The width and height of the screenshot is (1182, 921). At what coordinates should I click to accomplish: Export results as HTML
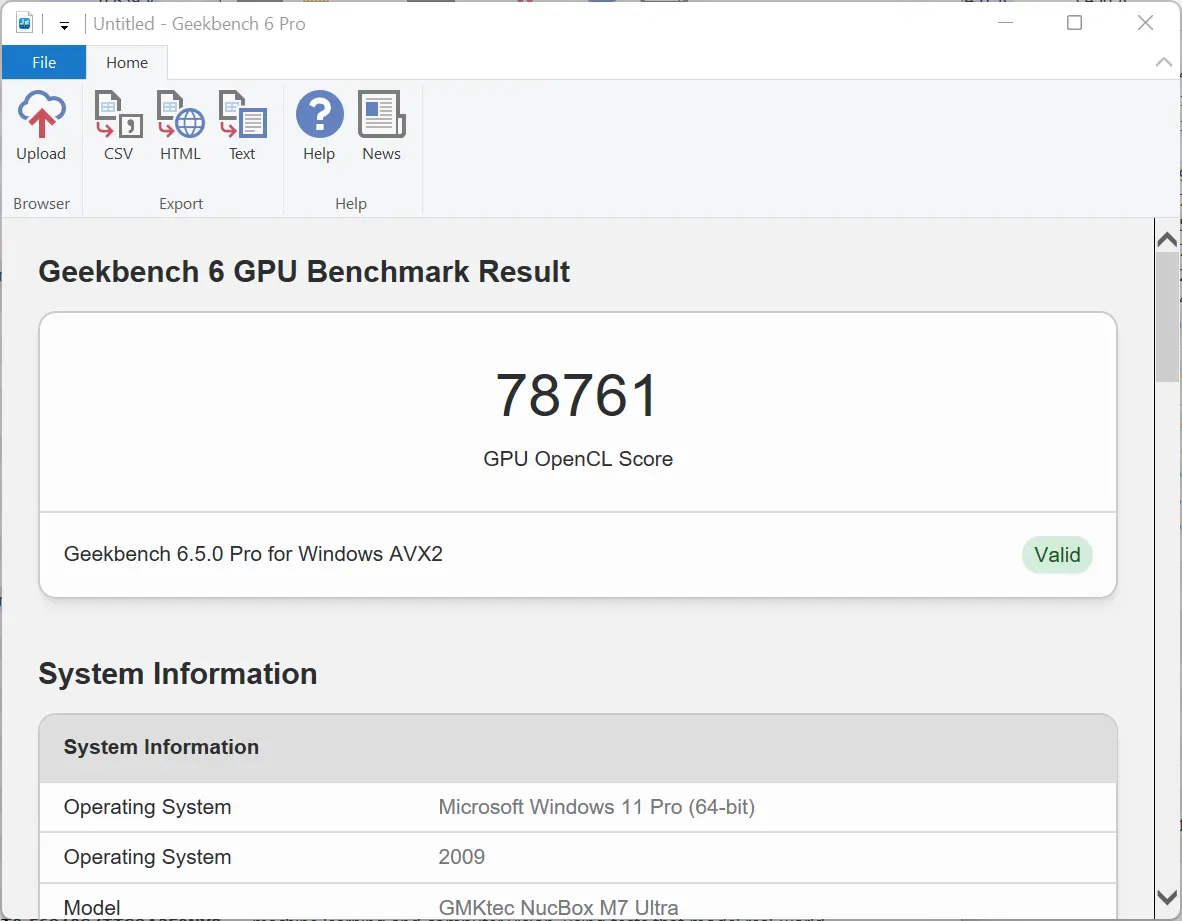[180, 117]
